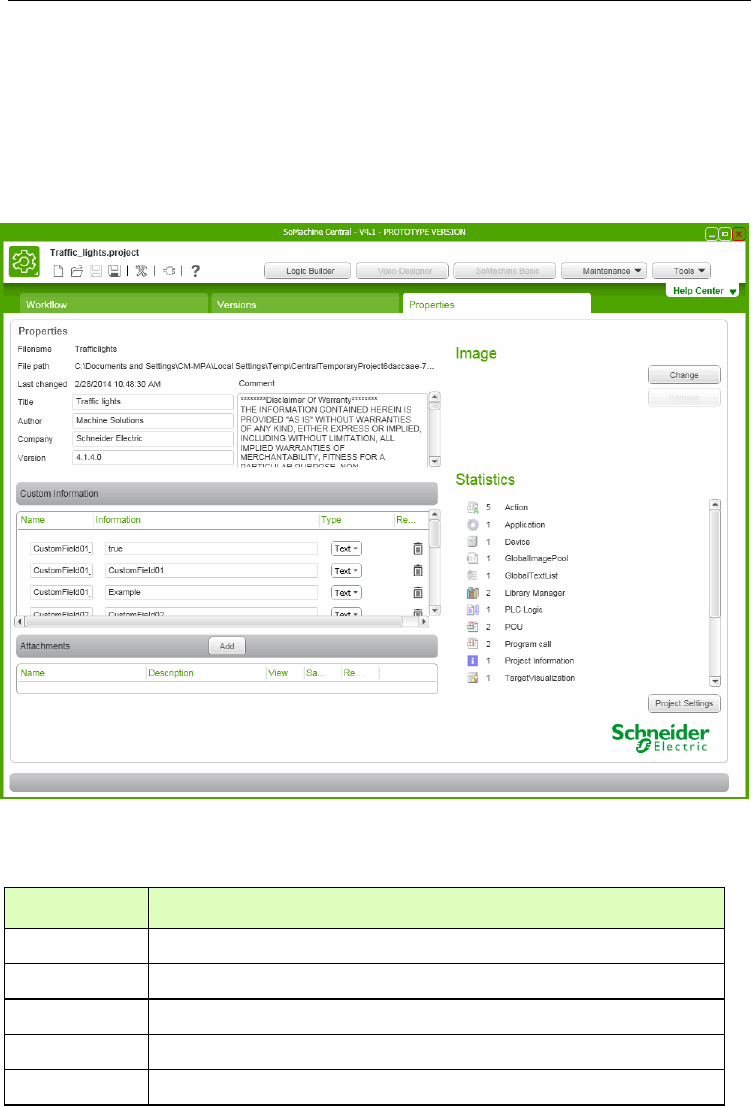Click the Vijeo-Designer button
Screen dimensions: 751x1106
point(403,271)
